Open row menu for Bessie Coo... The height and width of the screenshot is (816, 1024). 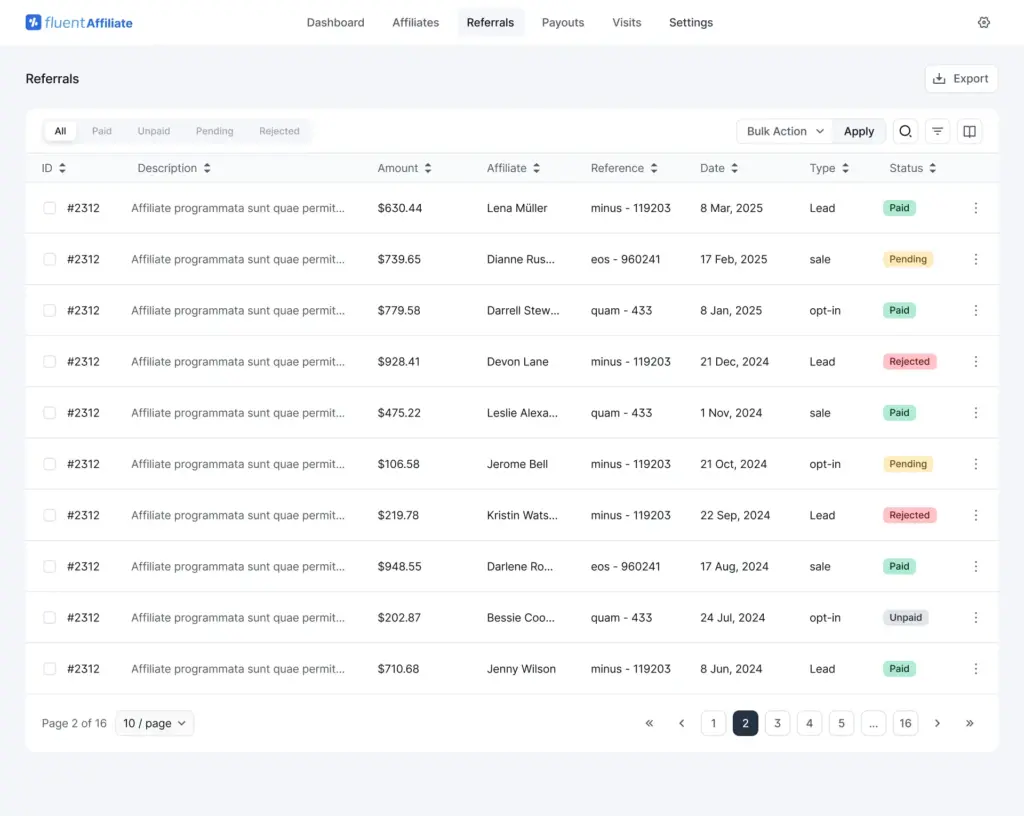tap(976, 618)
